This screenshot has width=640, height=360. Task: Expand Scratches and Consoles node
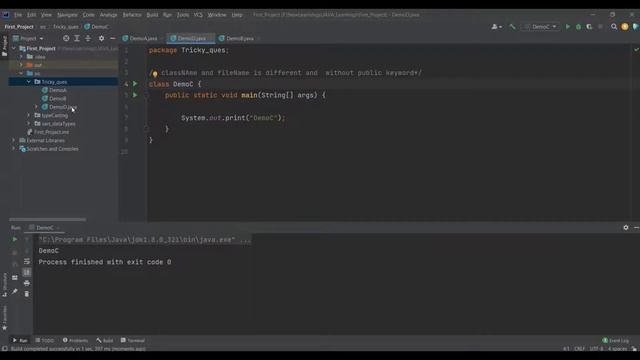coord(14,149)
